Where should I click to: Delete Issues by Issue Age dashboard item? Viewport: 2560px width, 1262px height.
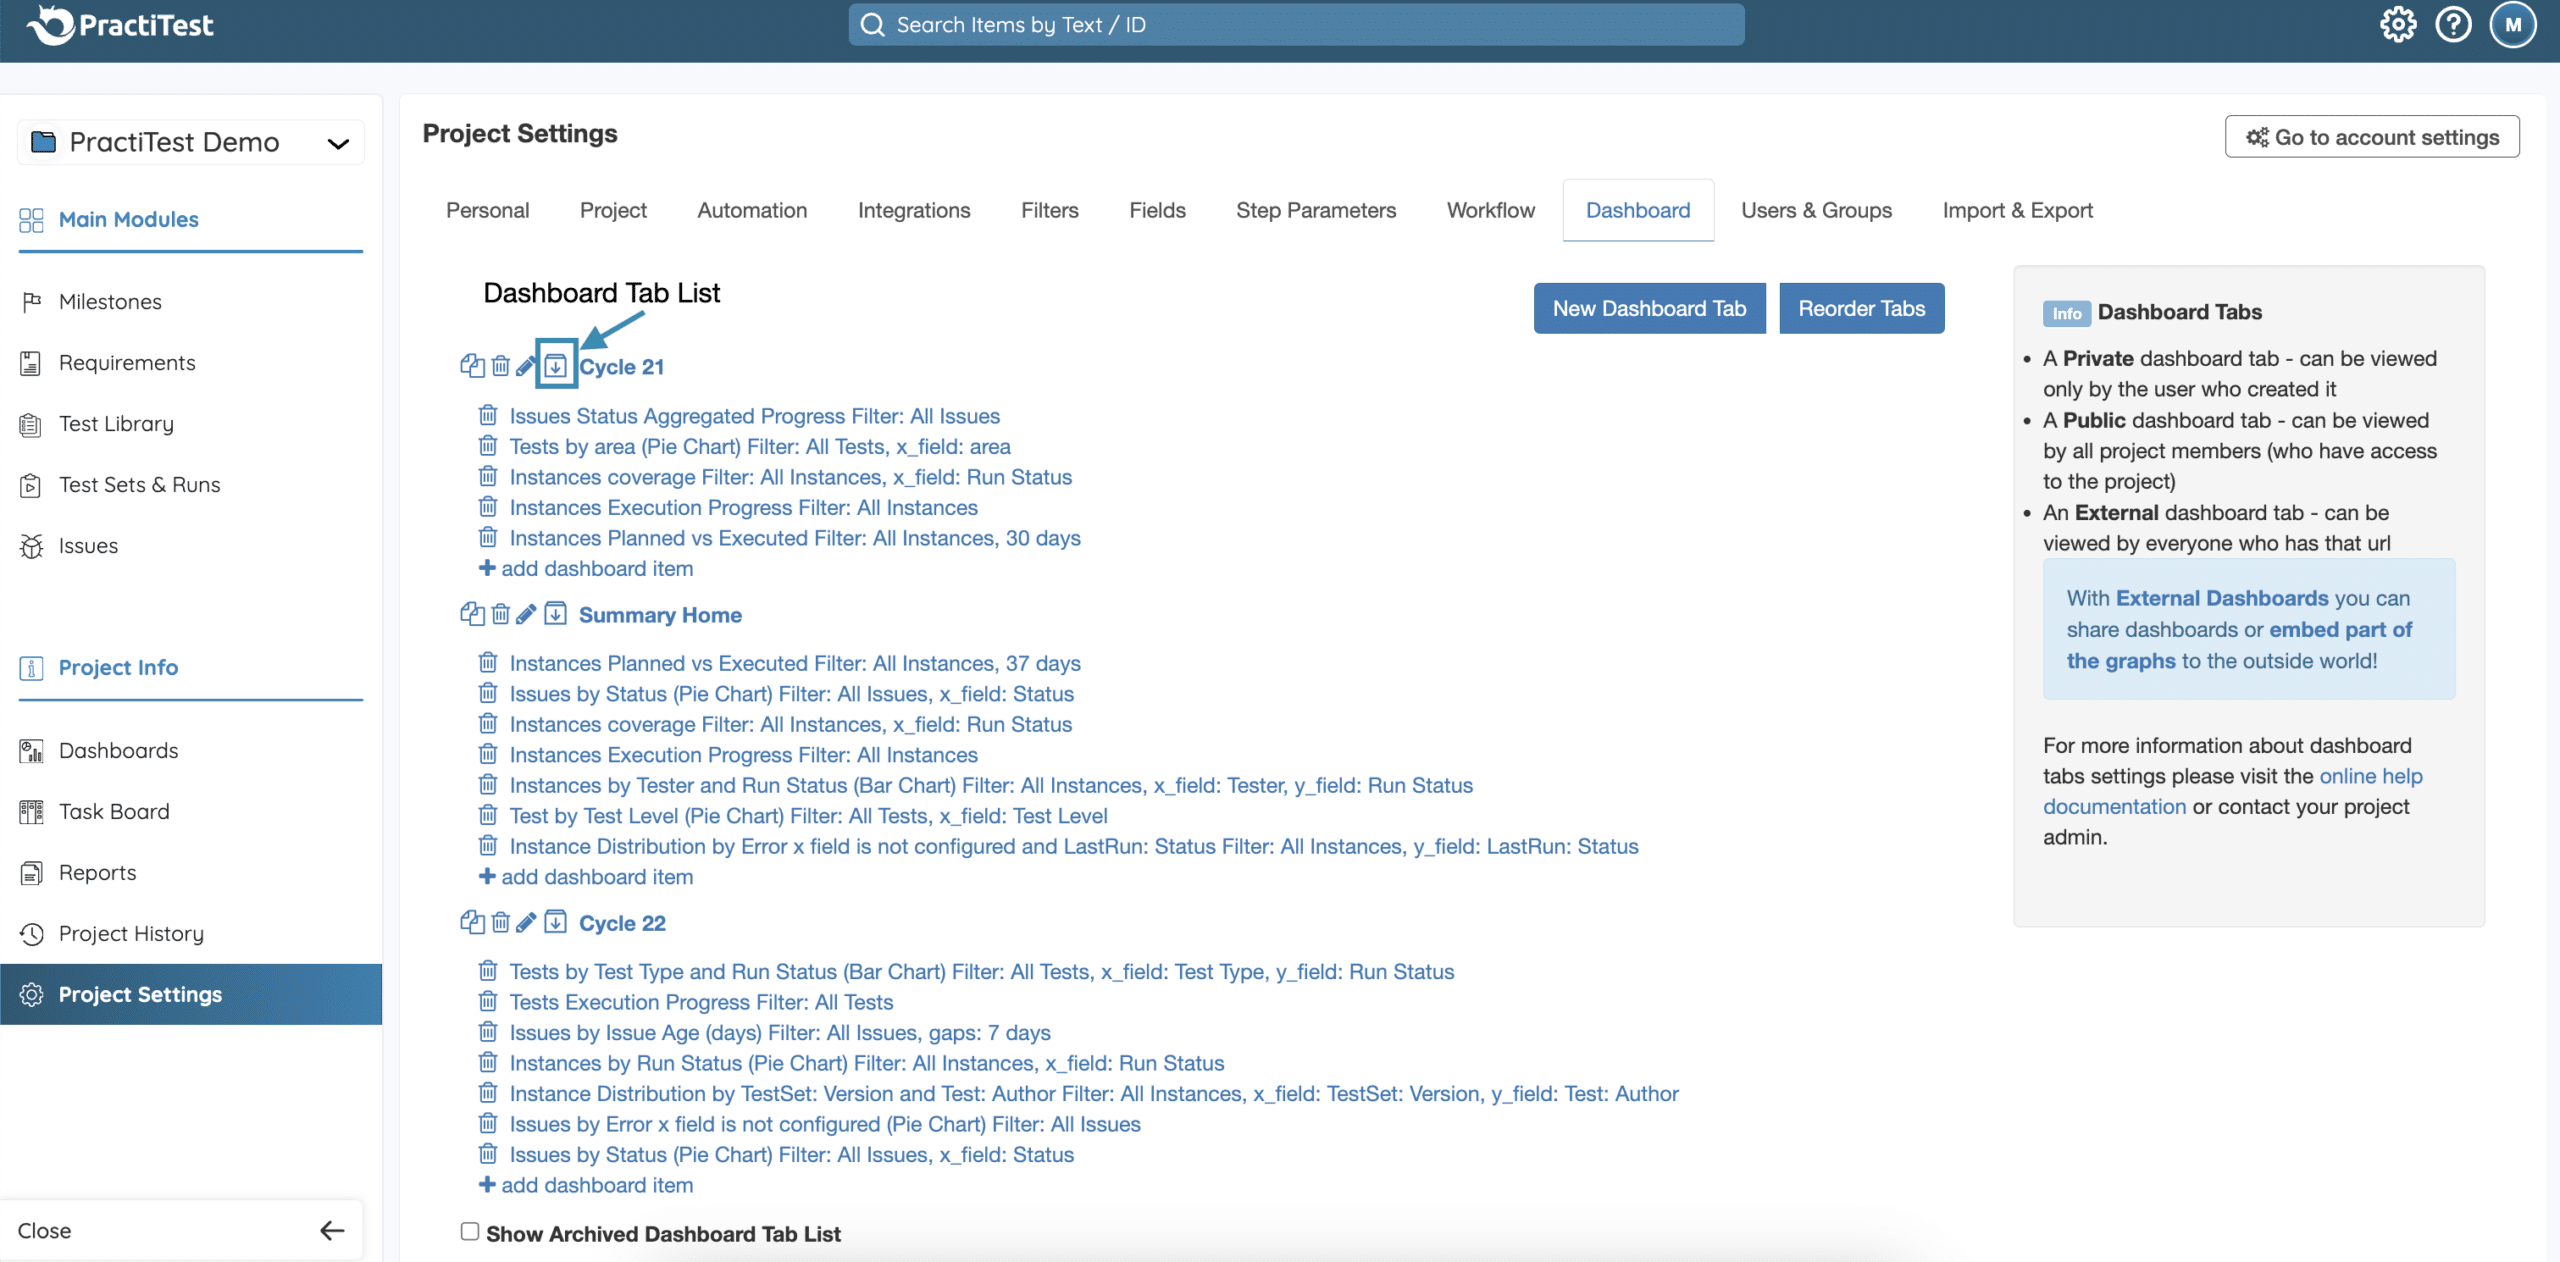(x=488, y=1032)
